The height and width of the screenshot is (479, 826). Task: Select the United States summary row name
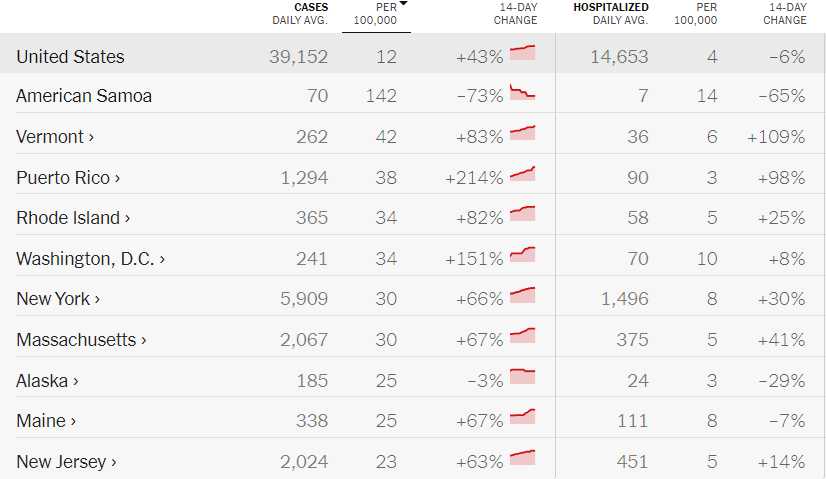[70, 57]
